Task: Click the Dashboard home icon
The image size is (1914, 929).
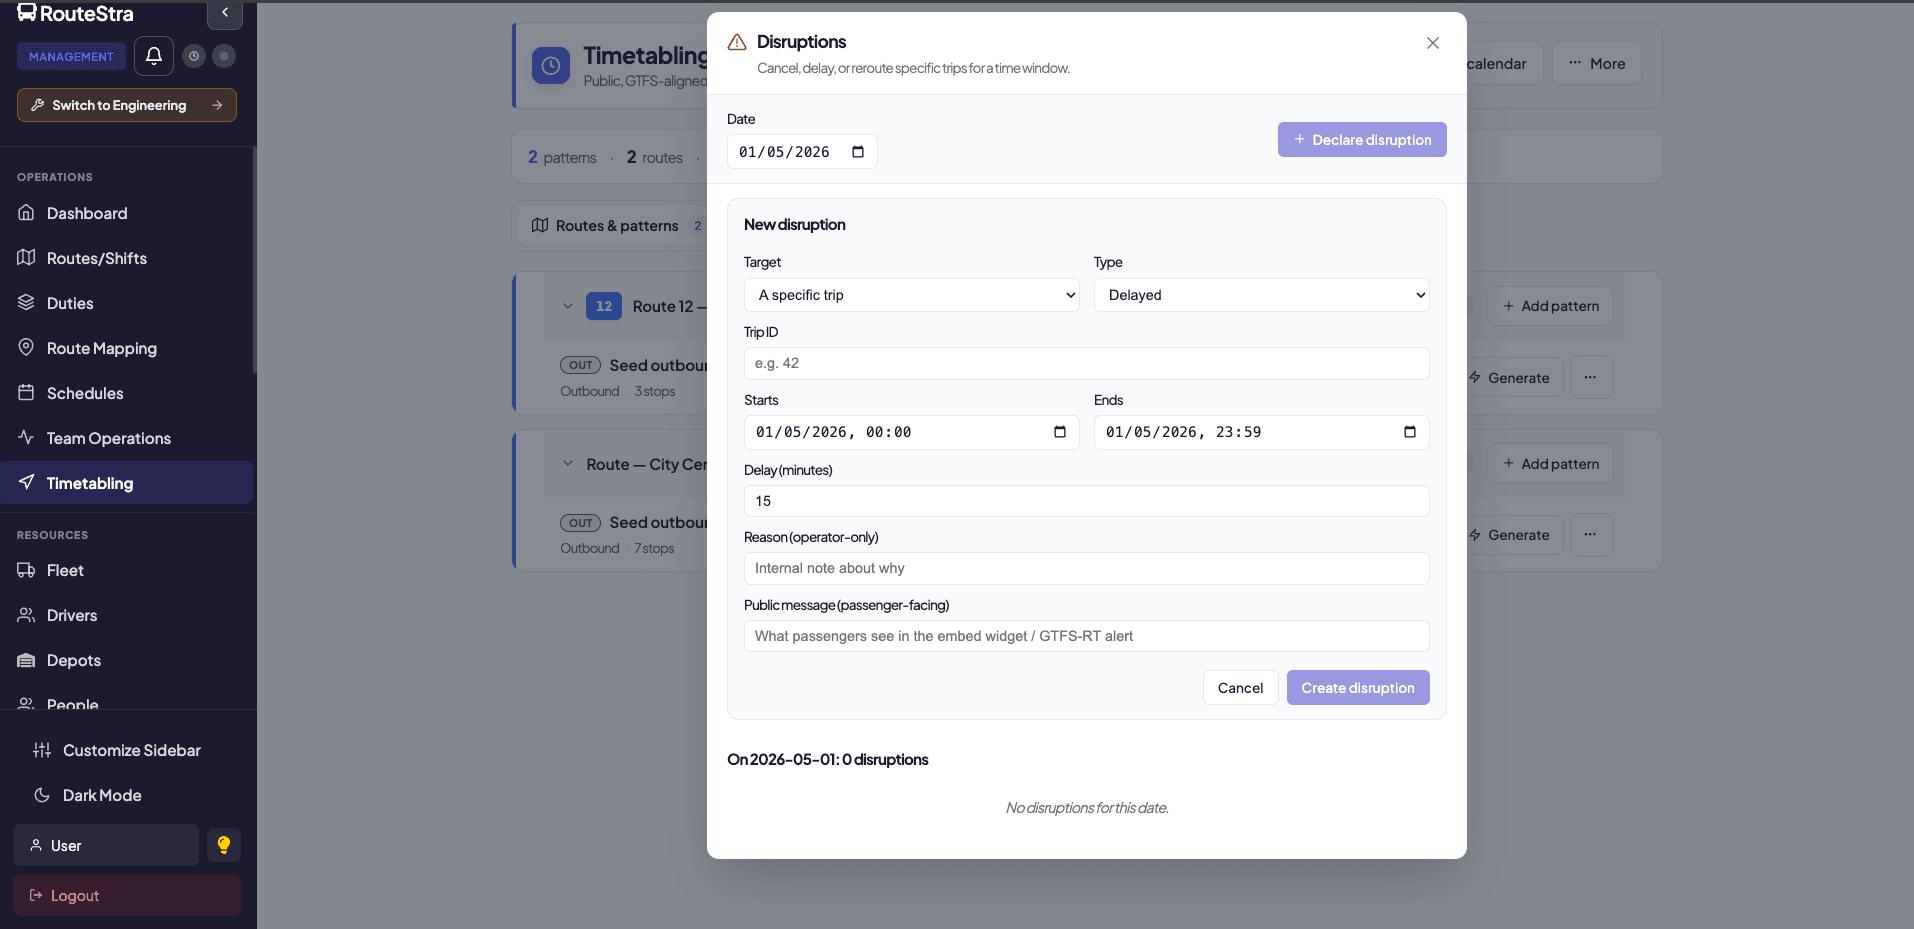Action: point(26,212)
